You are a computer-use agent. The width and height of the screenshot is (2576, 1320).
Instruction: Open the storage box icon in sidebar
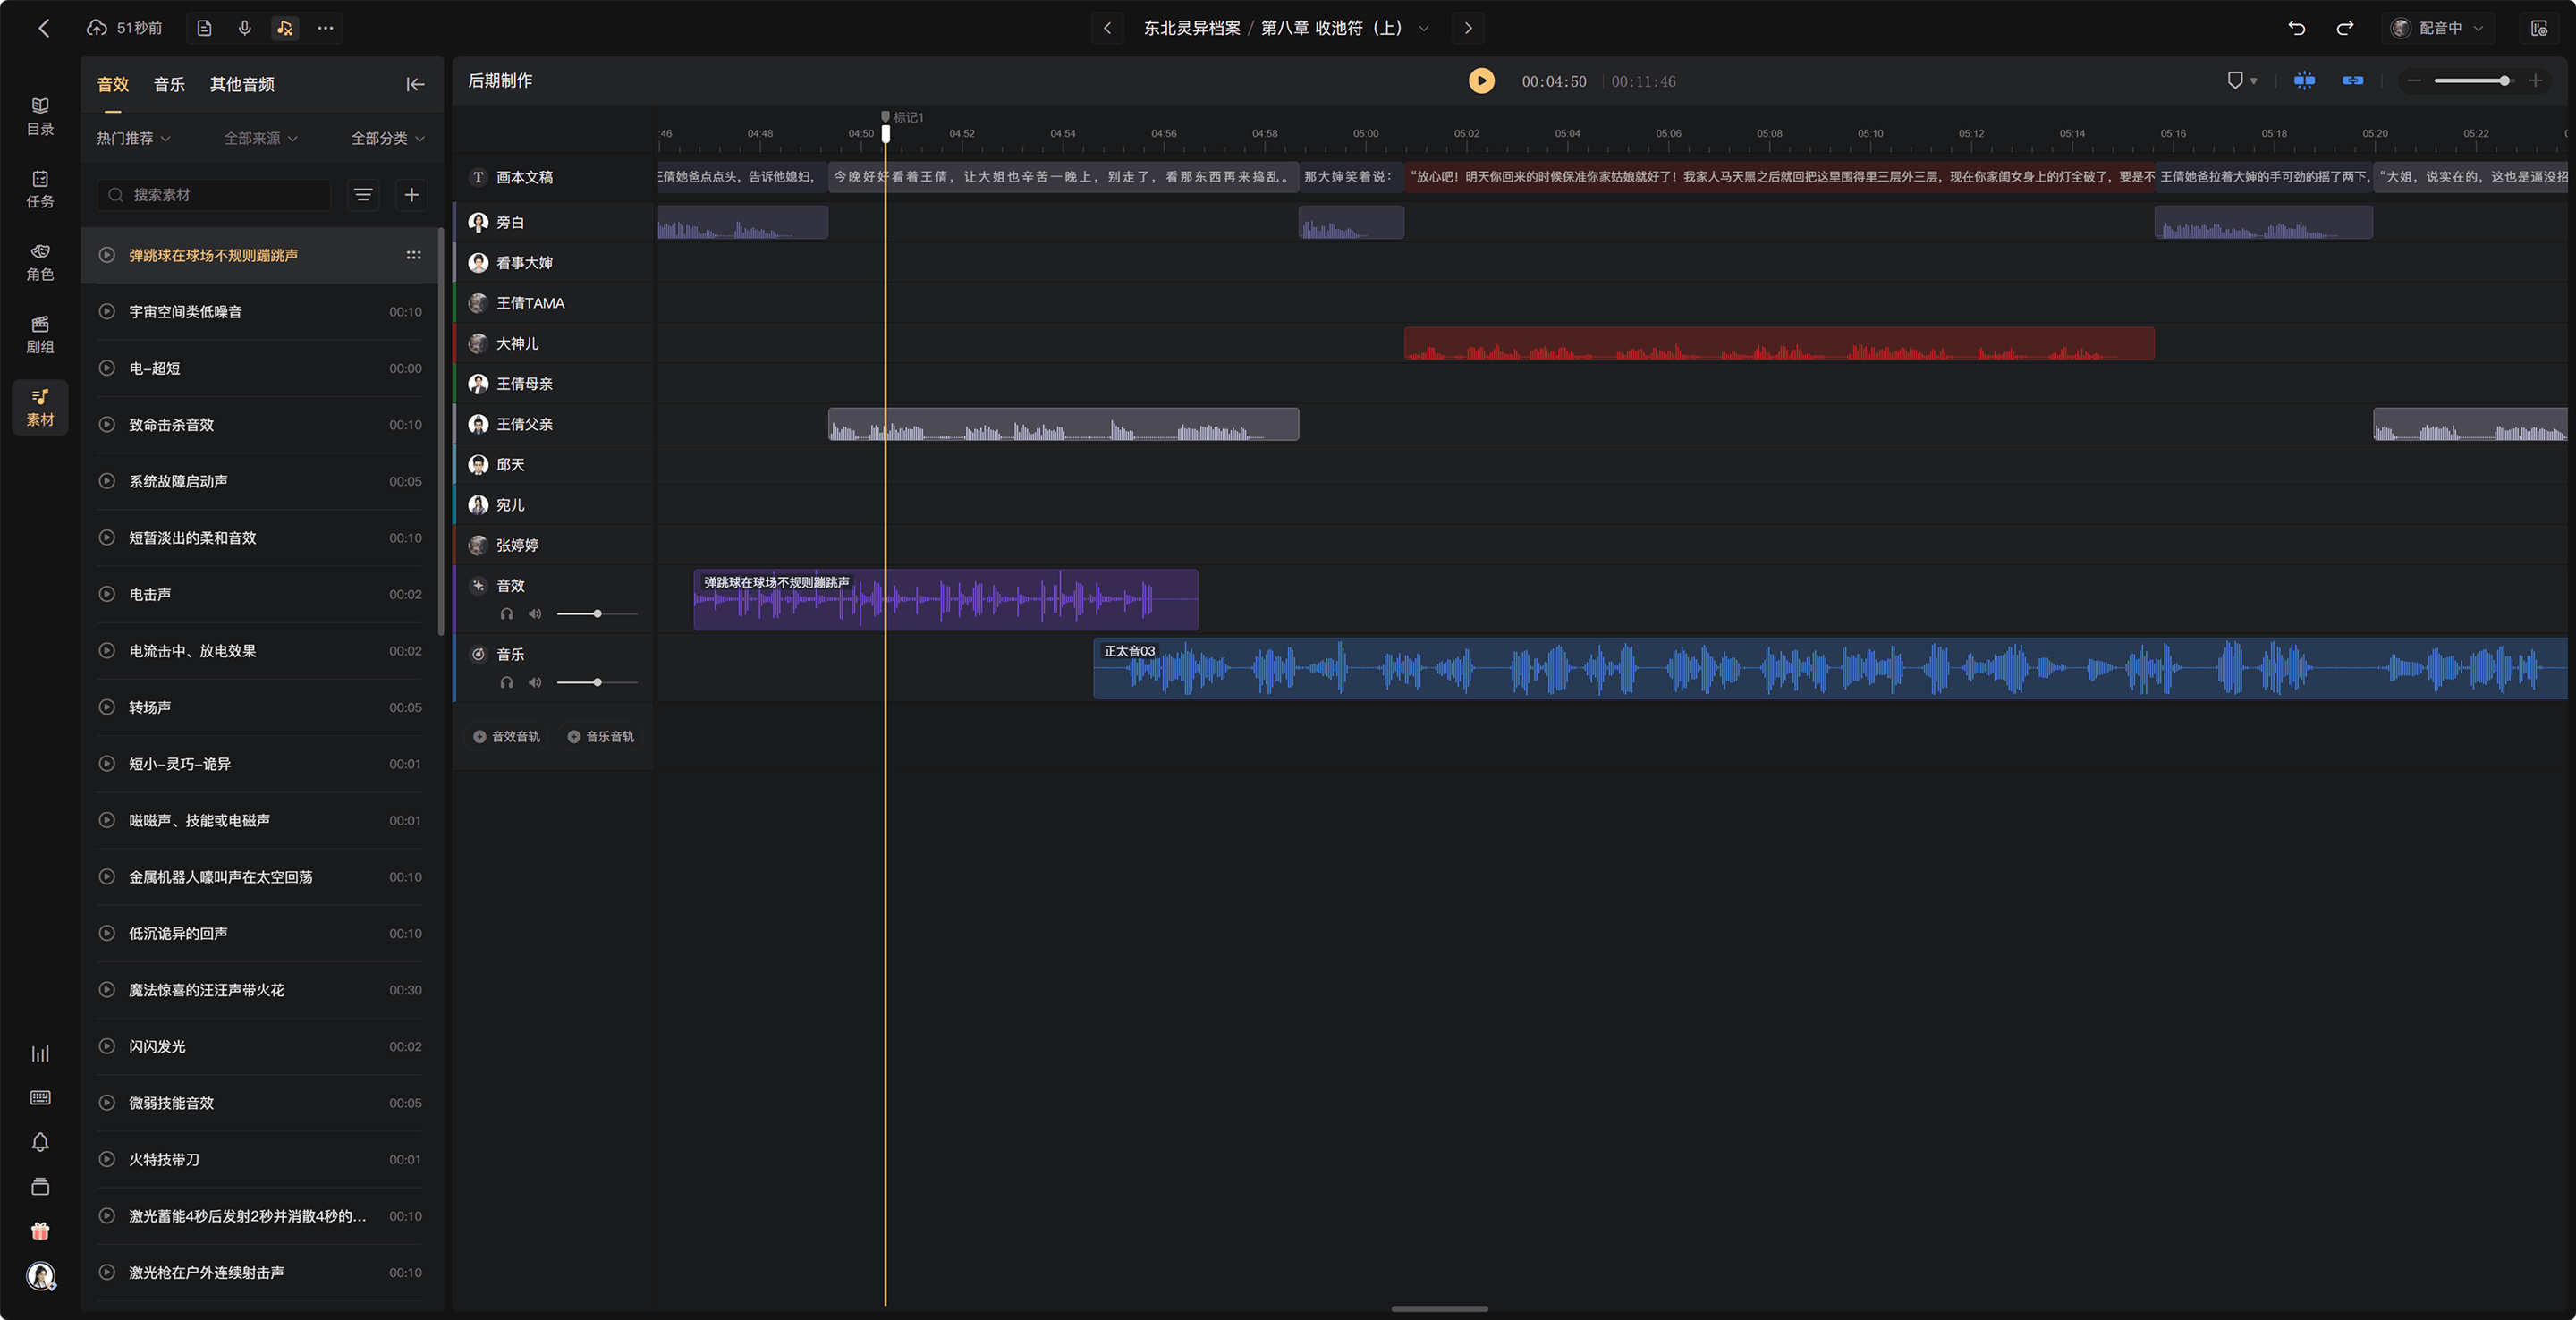click(40, 1187)
